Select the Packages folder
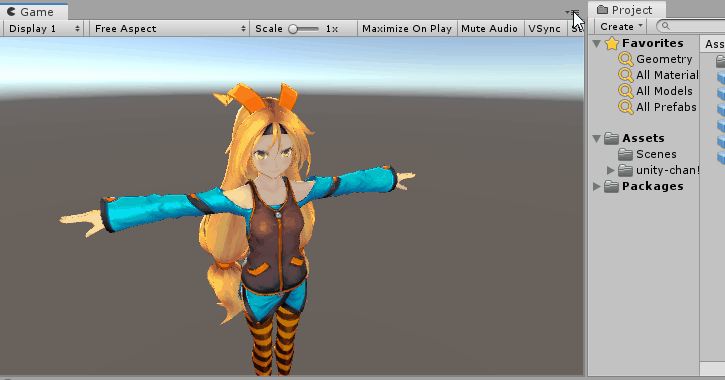The height and width of the screenshot is (380, 725). point(652,186)
